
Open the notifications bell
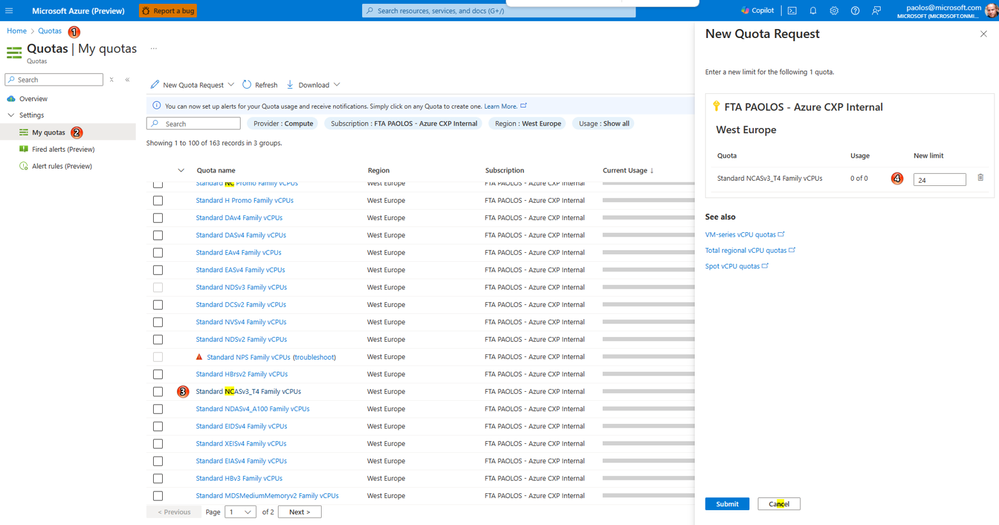(813, 11)
